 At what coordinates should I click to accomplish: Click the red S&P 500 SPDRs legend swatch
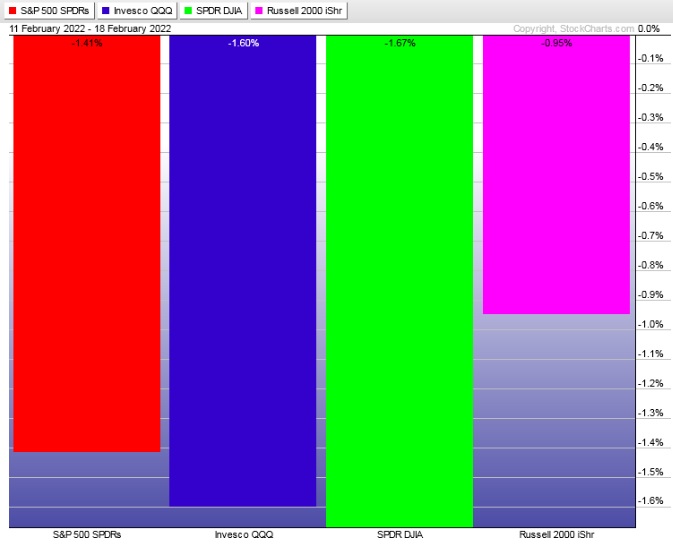tap(12, 11)
